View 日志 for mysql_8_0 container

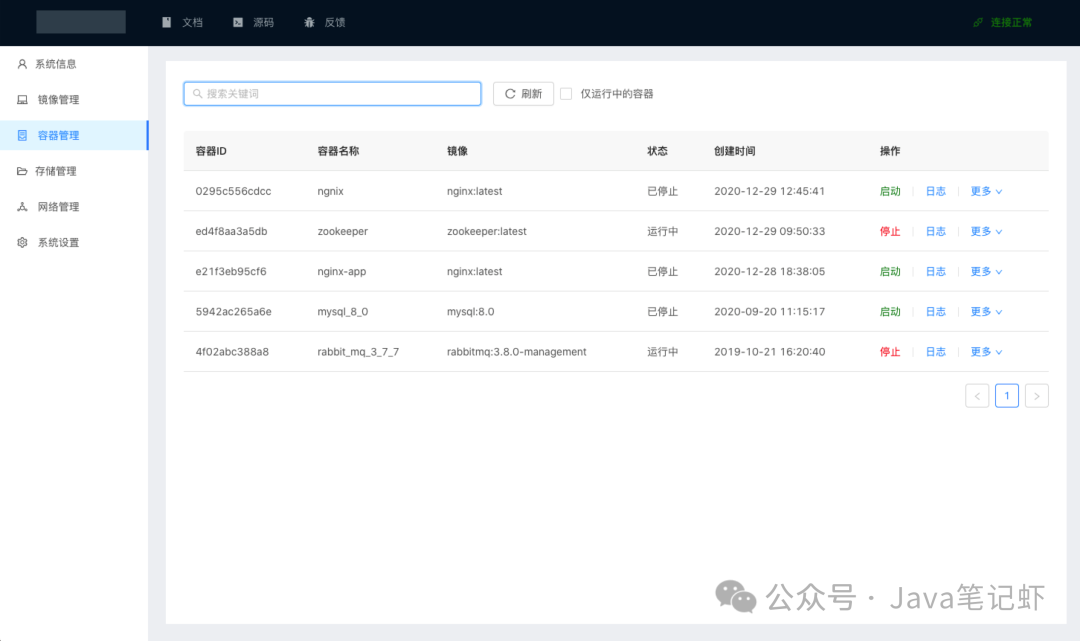point(935,312)
